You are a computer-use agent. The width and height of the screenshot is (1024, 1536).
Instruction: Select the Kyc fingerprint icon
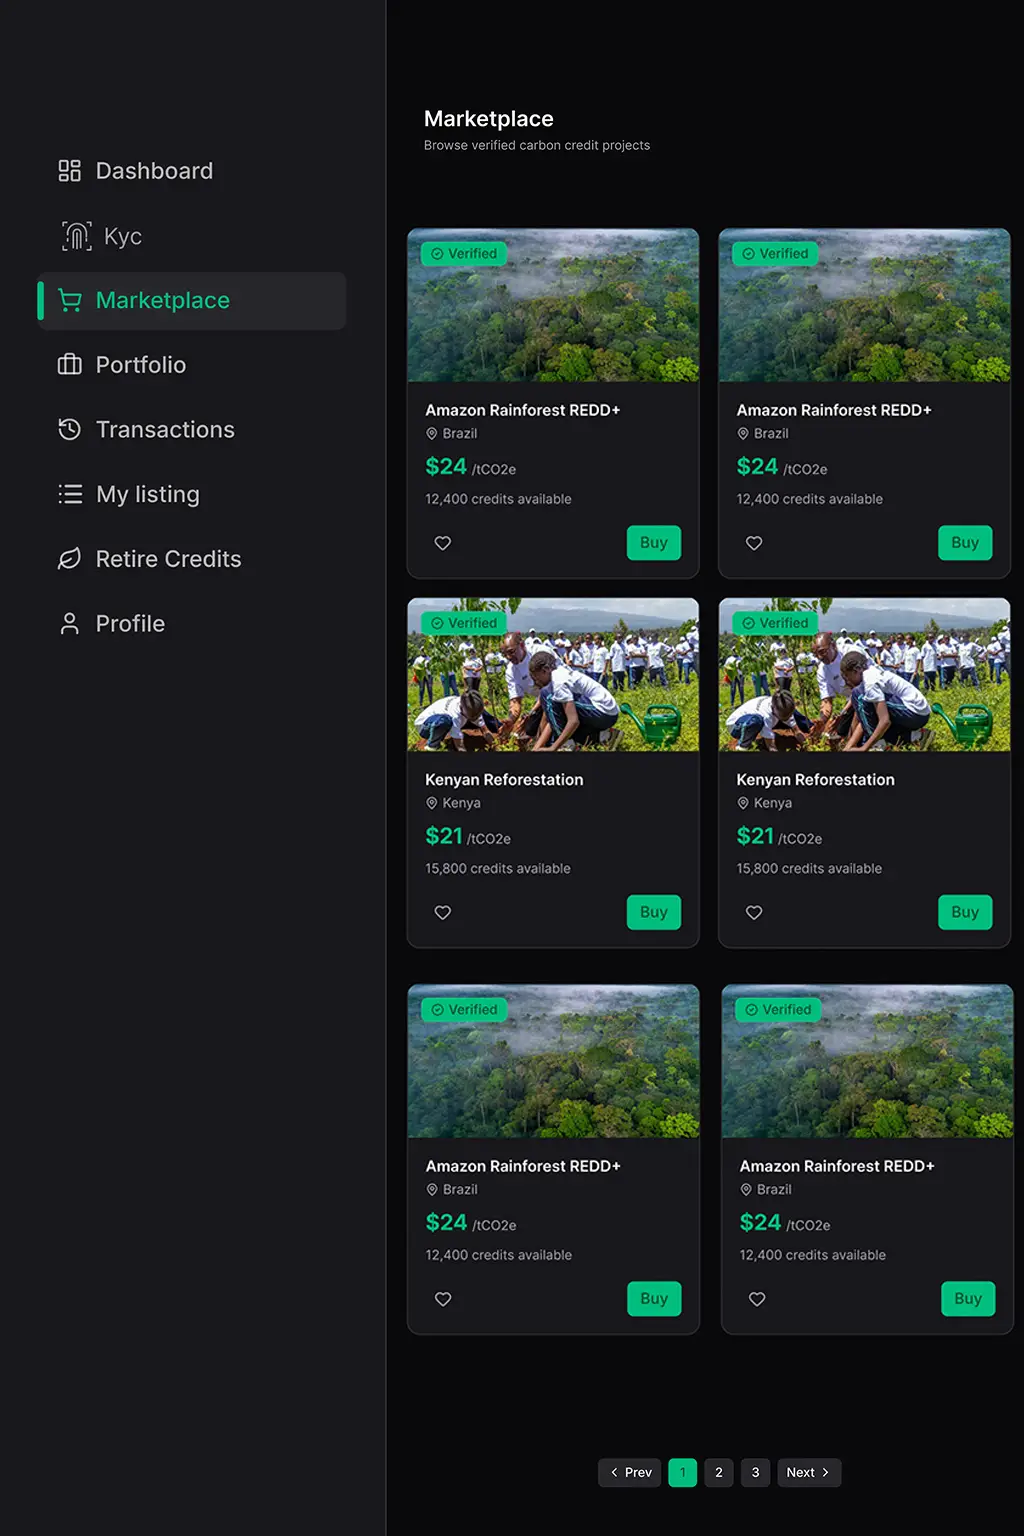point(77,236)
